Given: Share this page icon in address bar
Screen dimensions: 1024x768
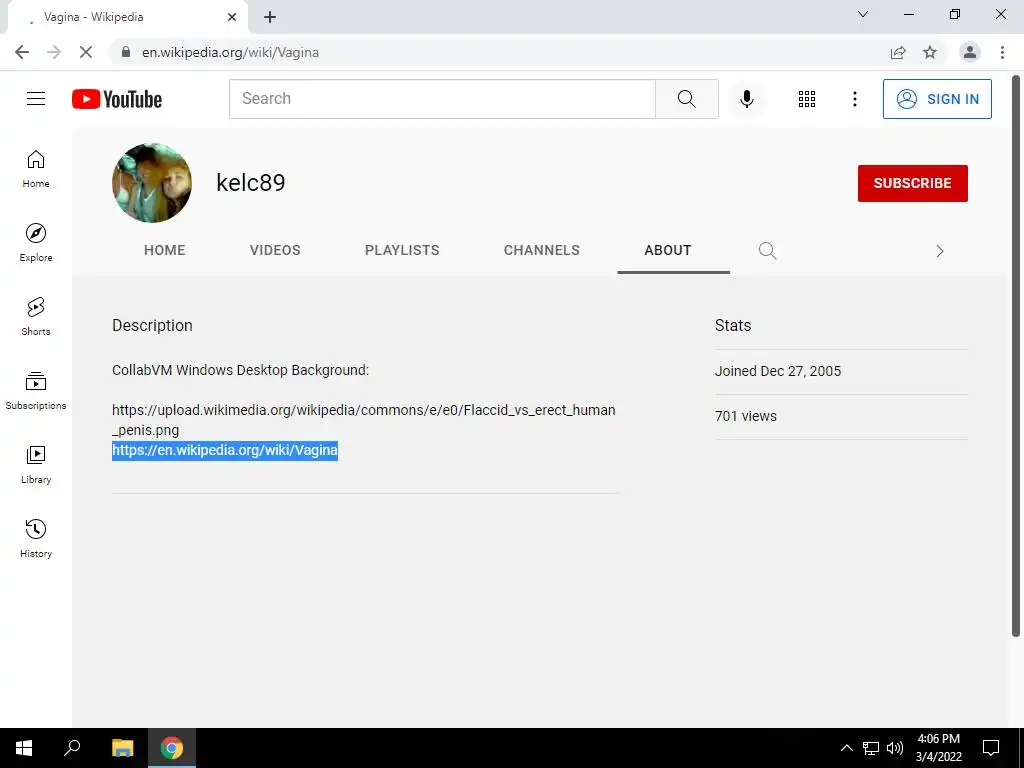Looking at the screenshot, I should pyautogui.click(x=898, y=52).
